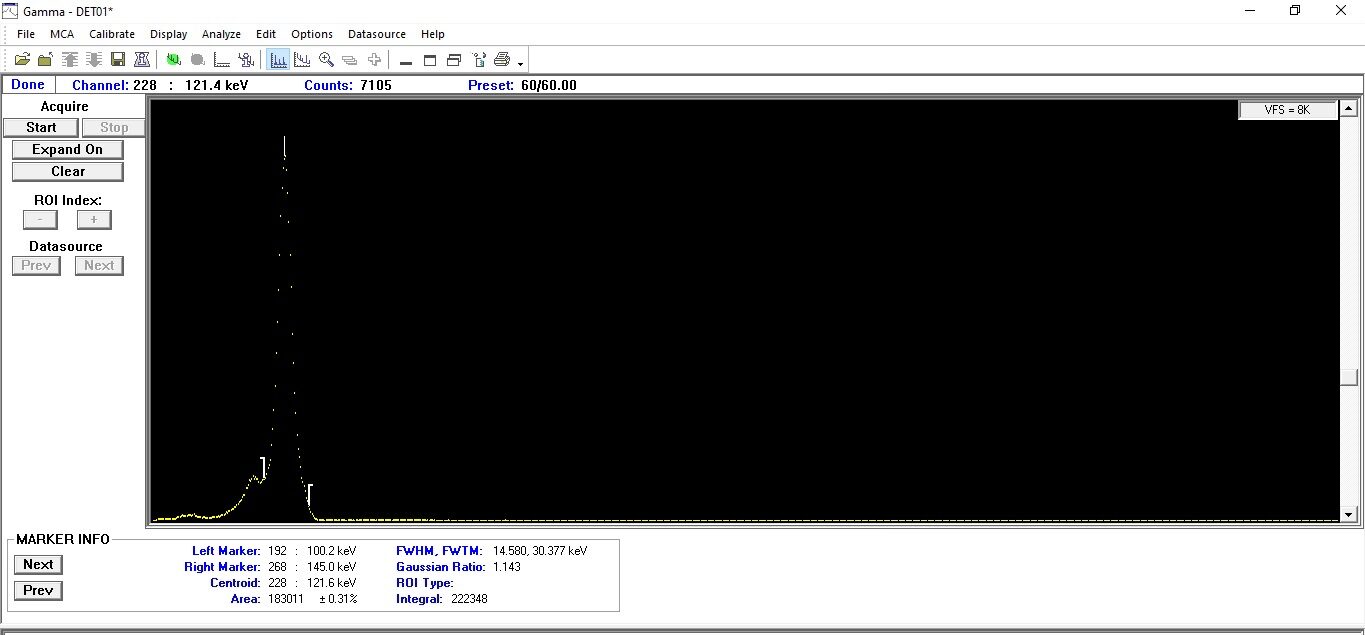The image size is (1365, 635).
Task: Click the plus cross toolbar icon
Action: [375, 60]
